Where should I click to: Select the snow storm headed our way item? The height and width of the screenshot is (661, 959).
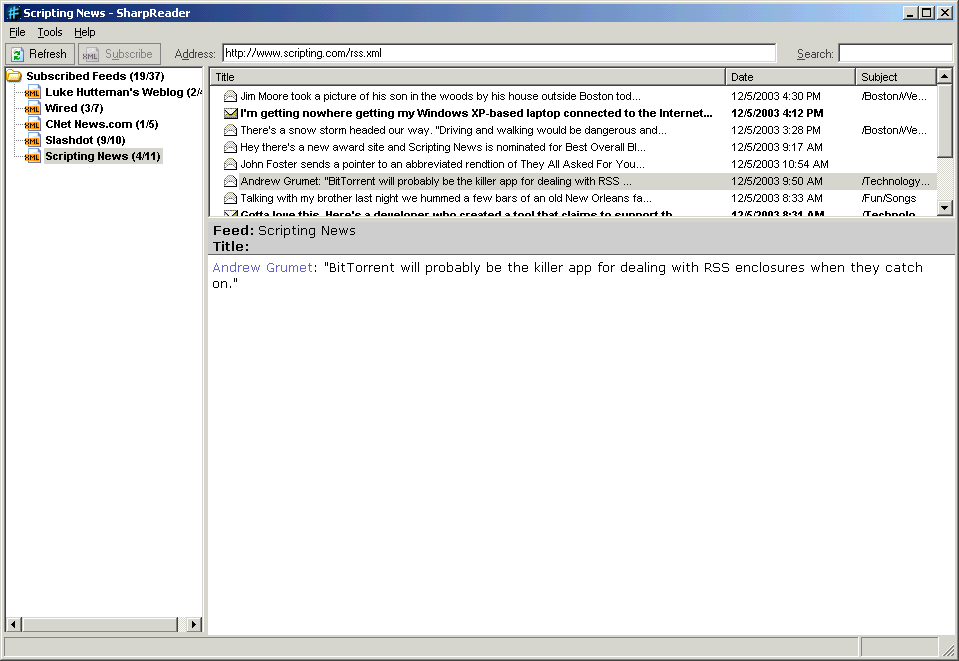[x=453, y=130]
